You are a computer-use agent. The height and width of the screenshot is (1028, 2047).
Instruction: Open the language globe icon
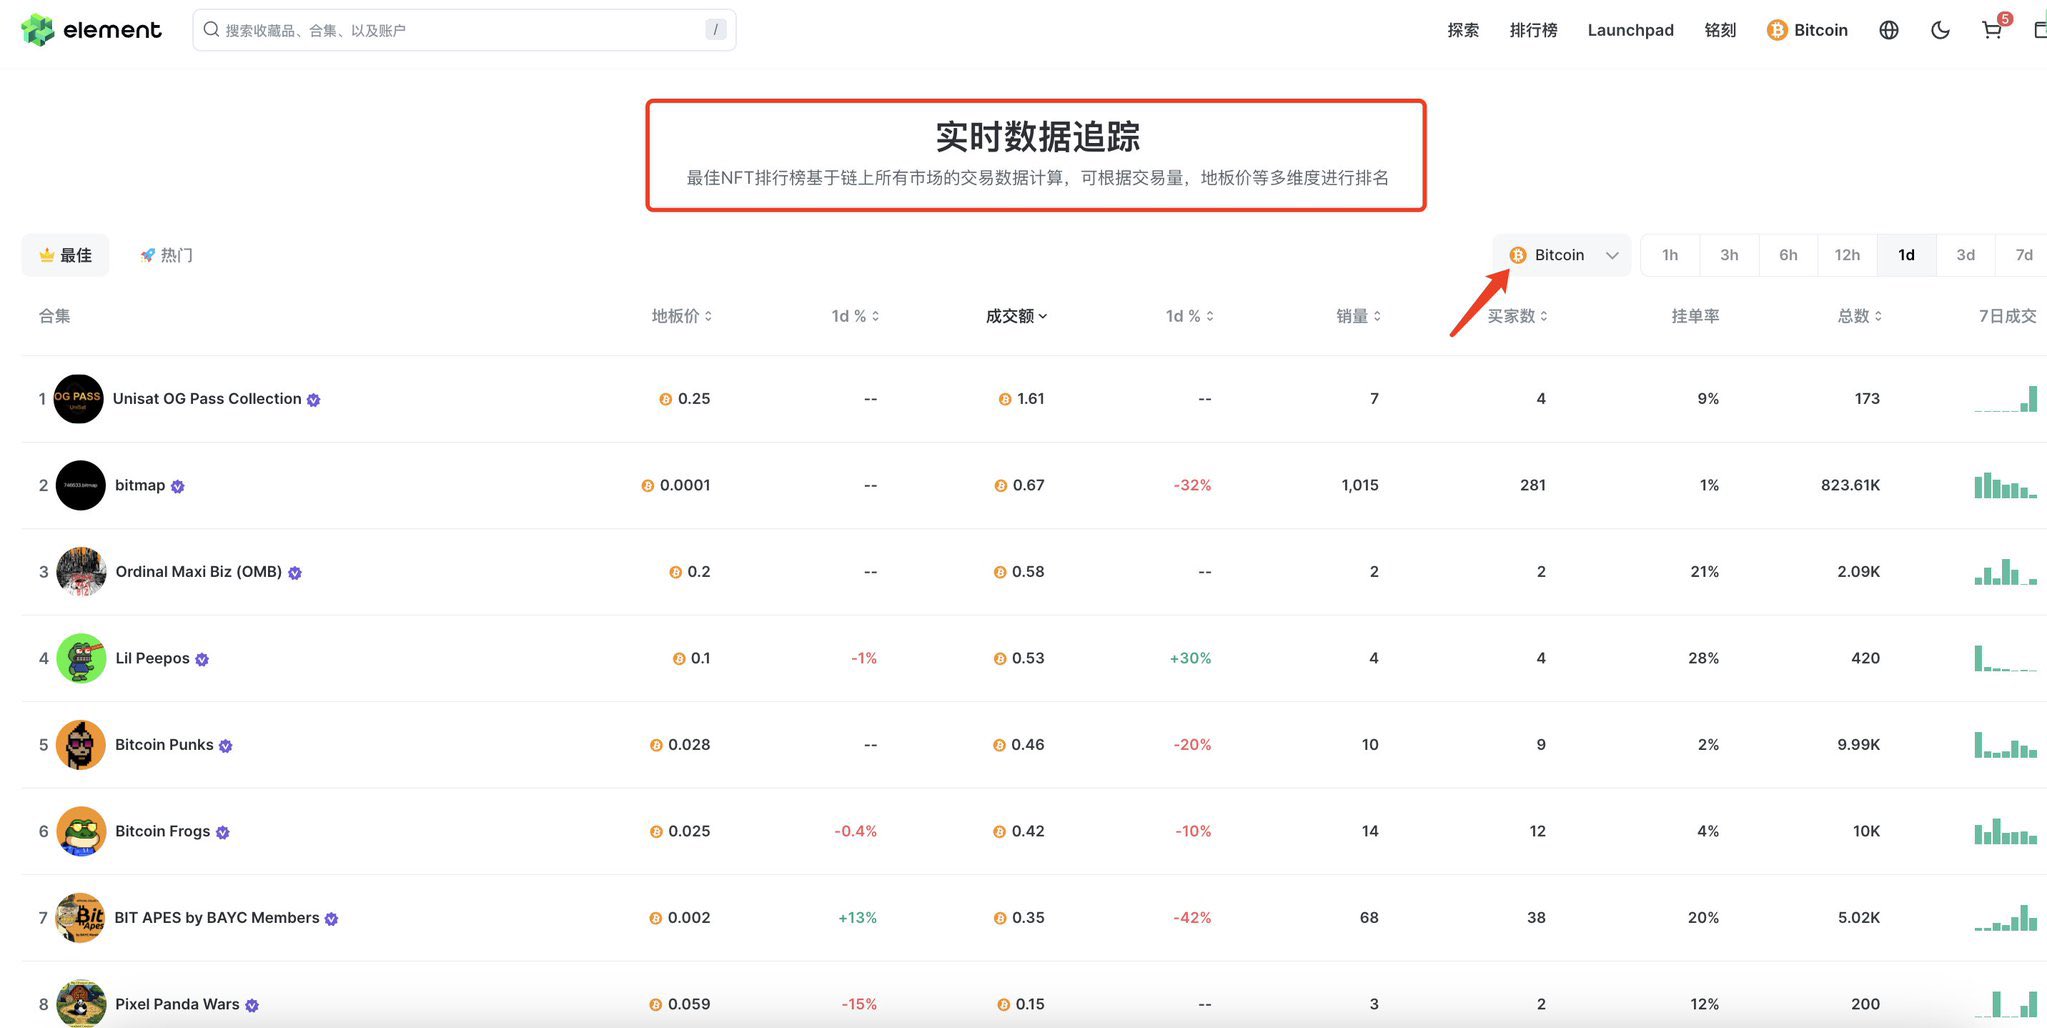pos(1888,30)
